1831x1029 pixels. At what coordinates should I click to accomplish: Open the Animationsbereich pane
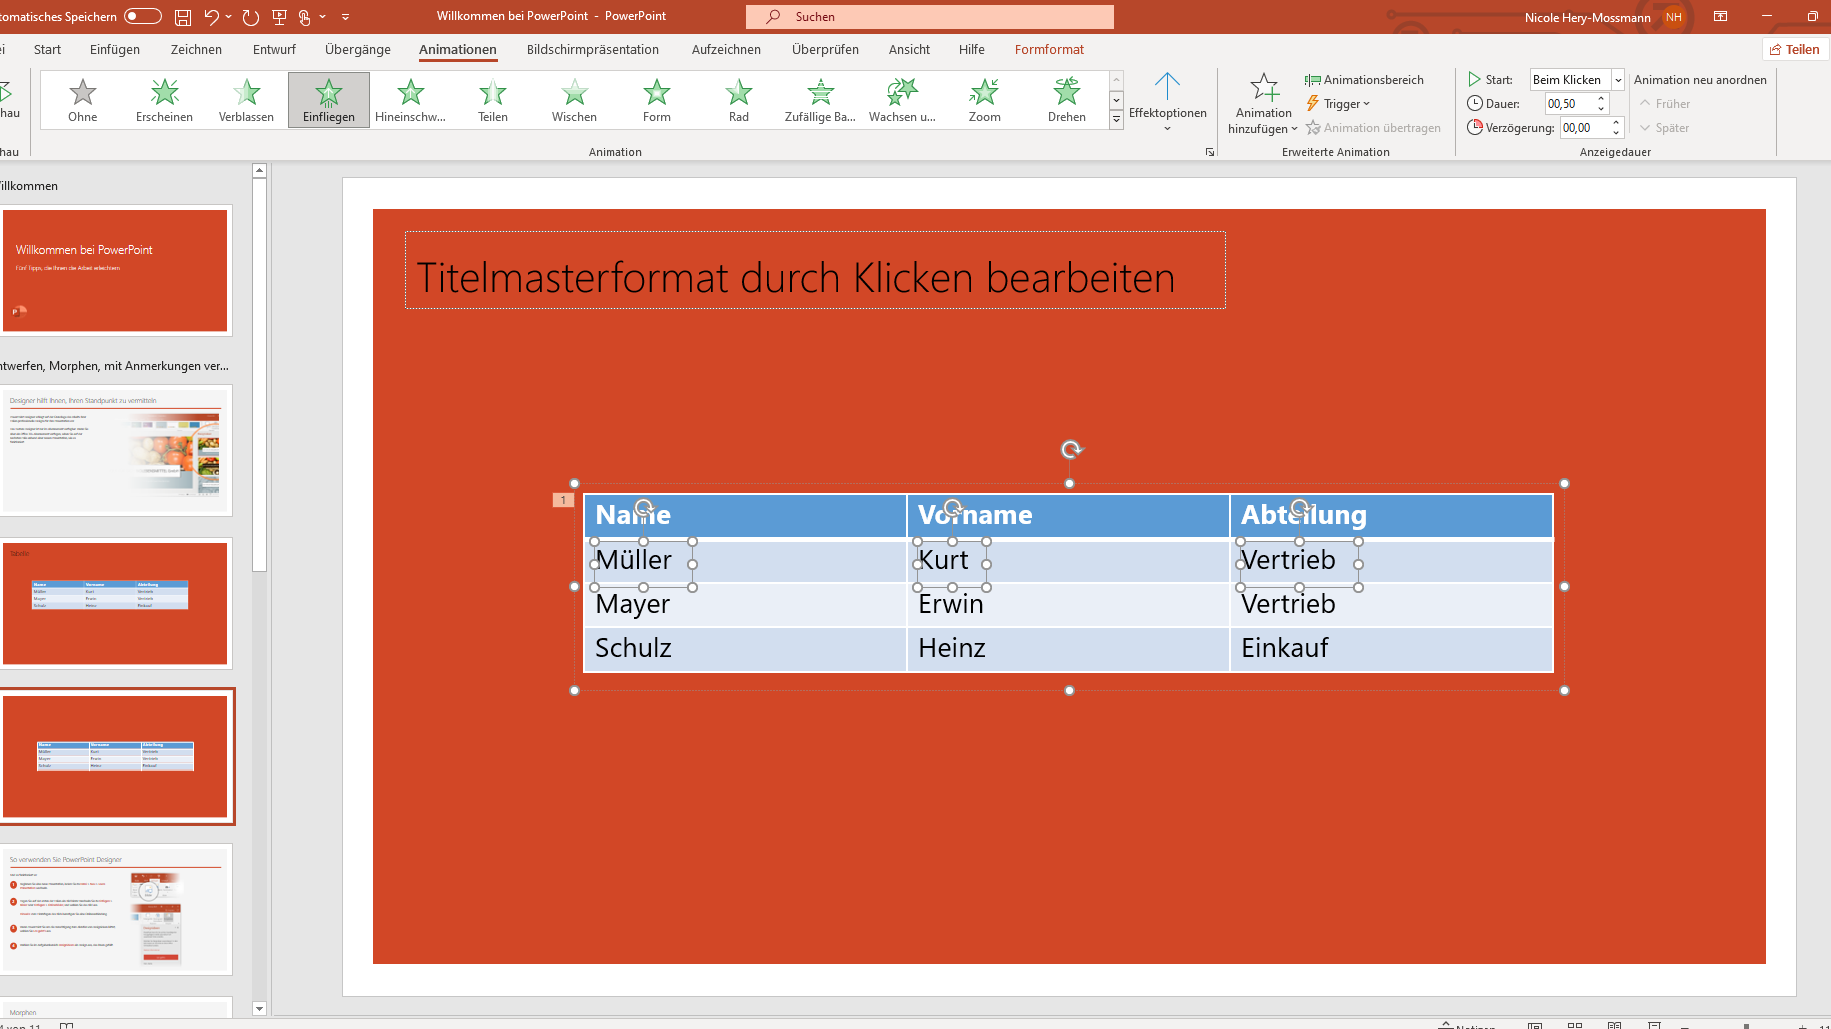[1364, 79]
